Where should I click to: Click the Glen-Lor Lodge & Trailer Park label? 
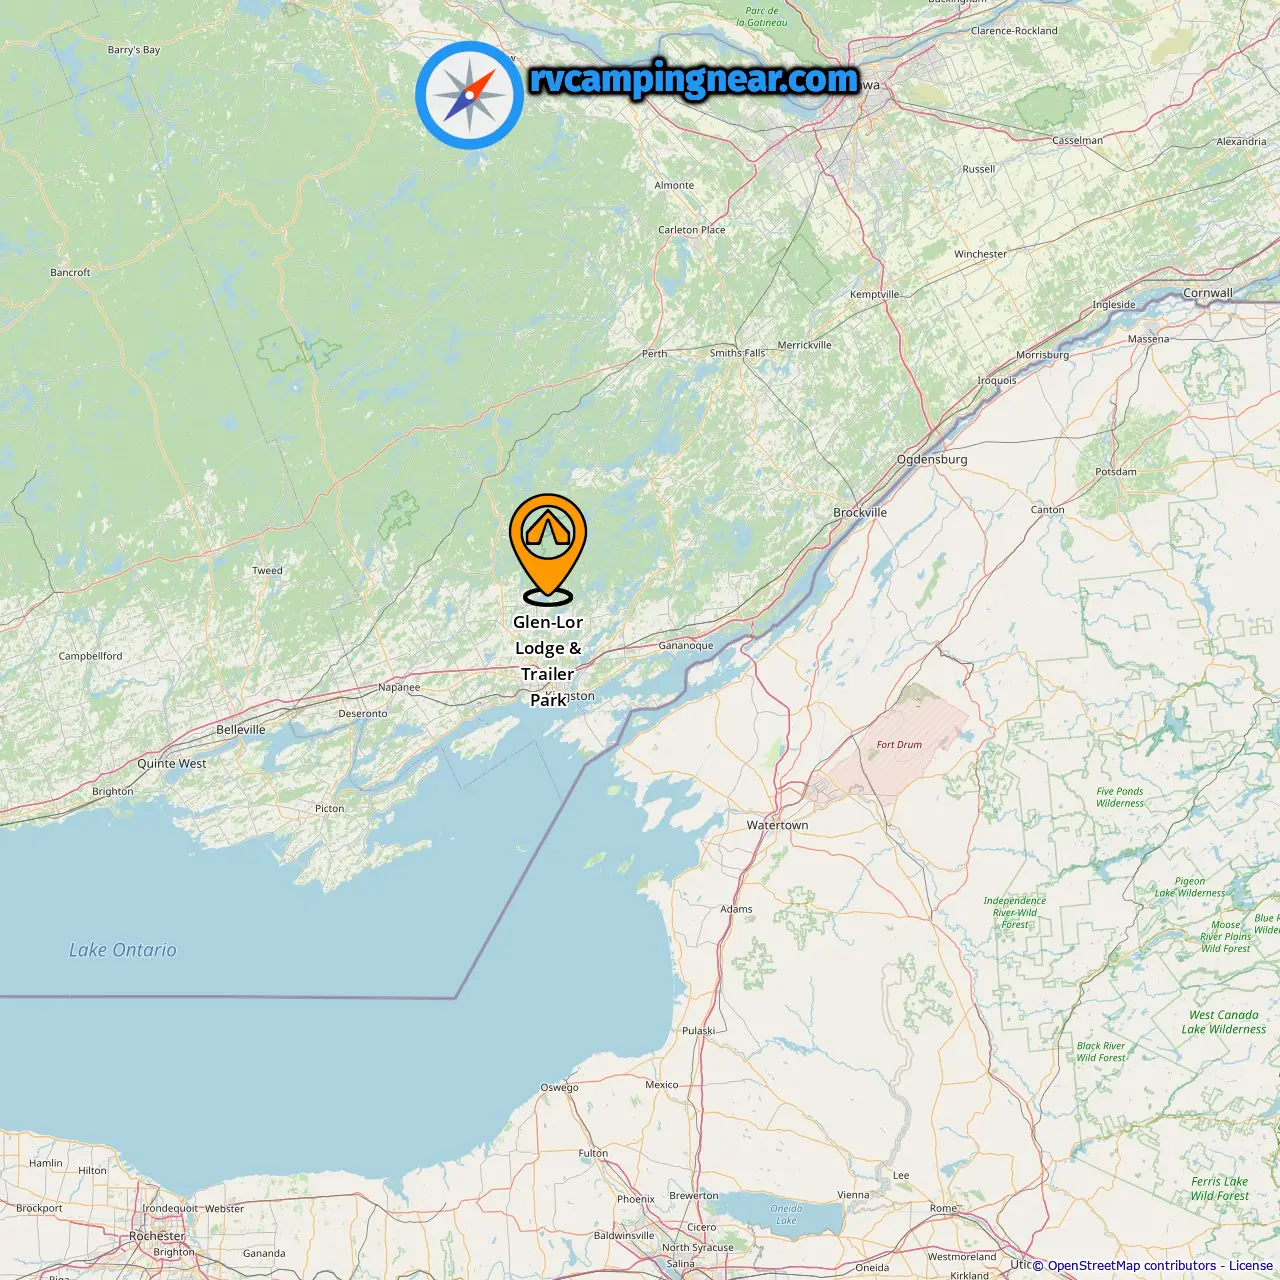pos(548,661)
